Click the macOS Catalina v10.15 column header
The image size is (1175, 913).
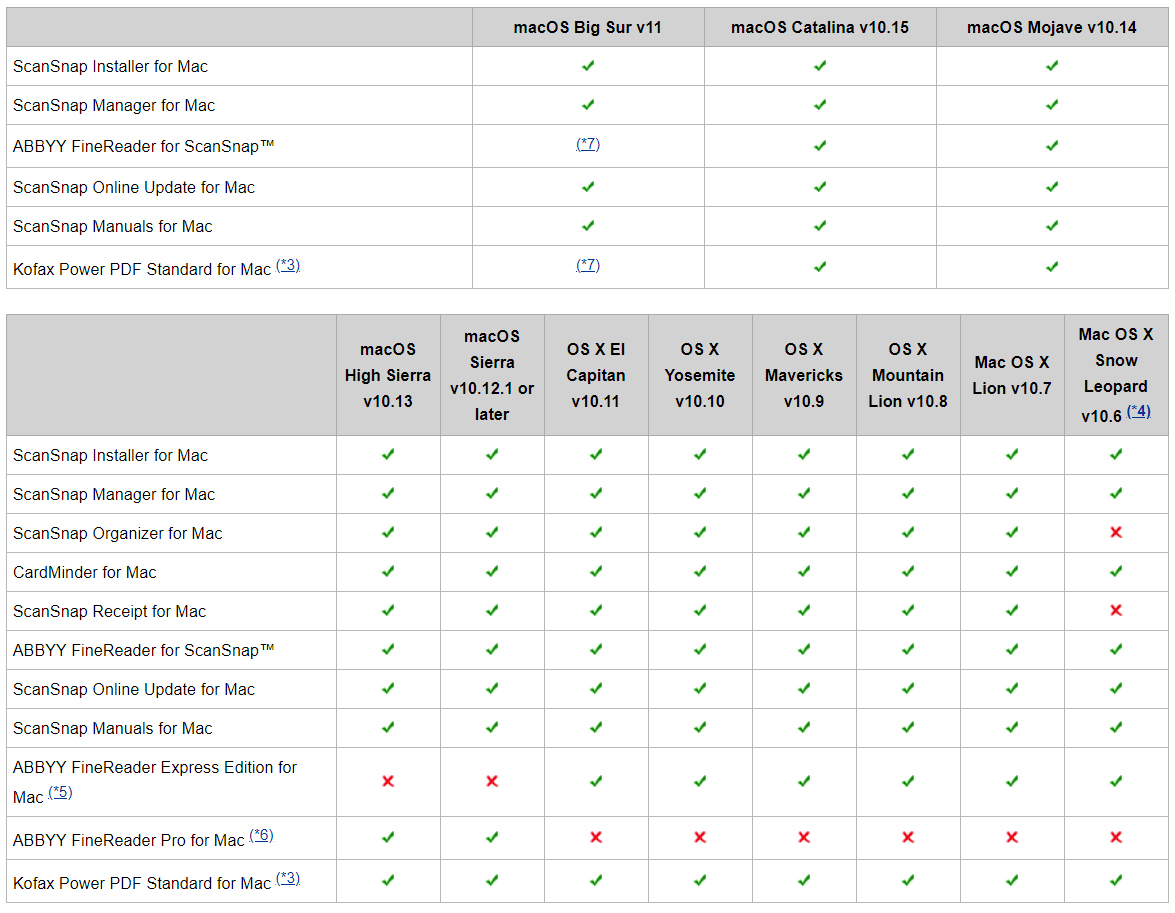click(820, 27)
